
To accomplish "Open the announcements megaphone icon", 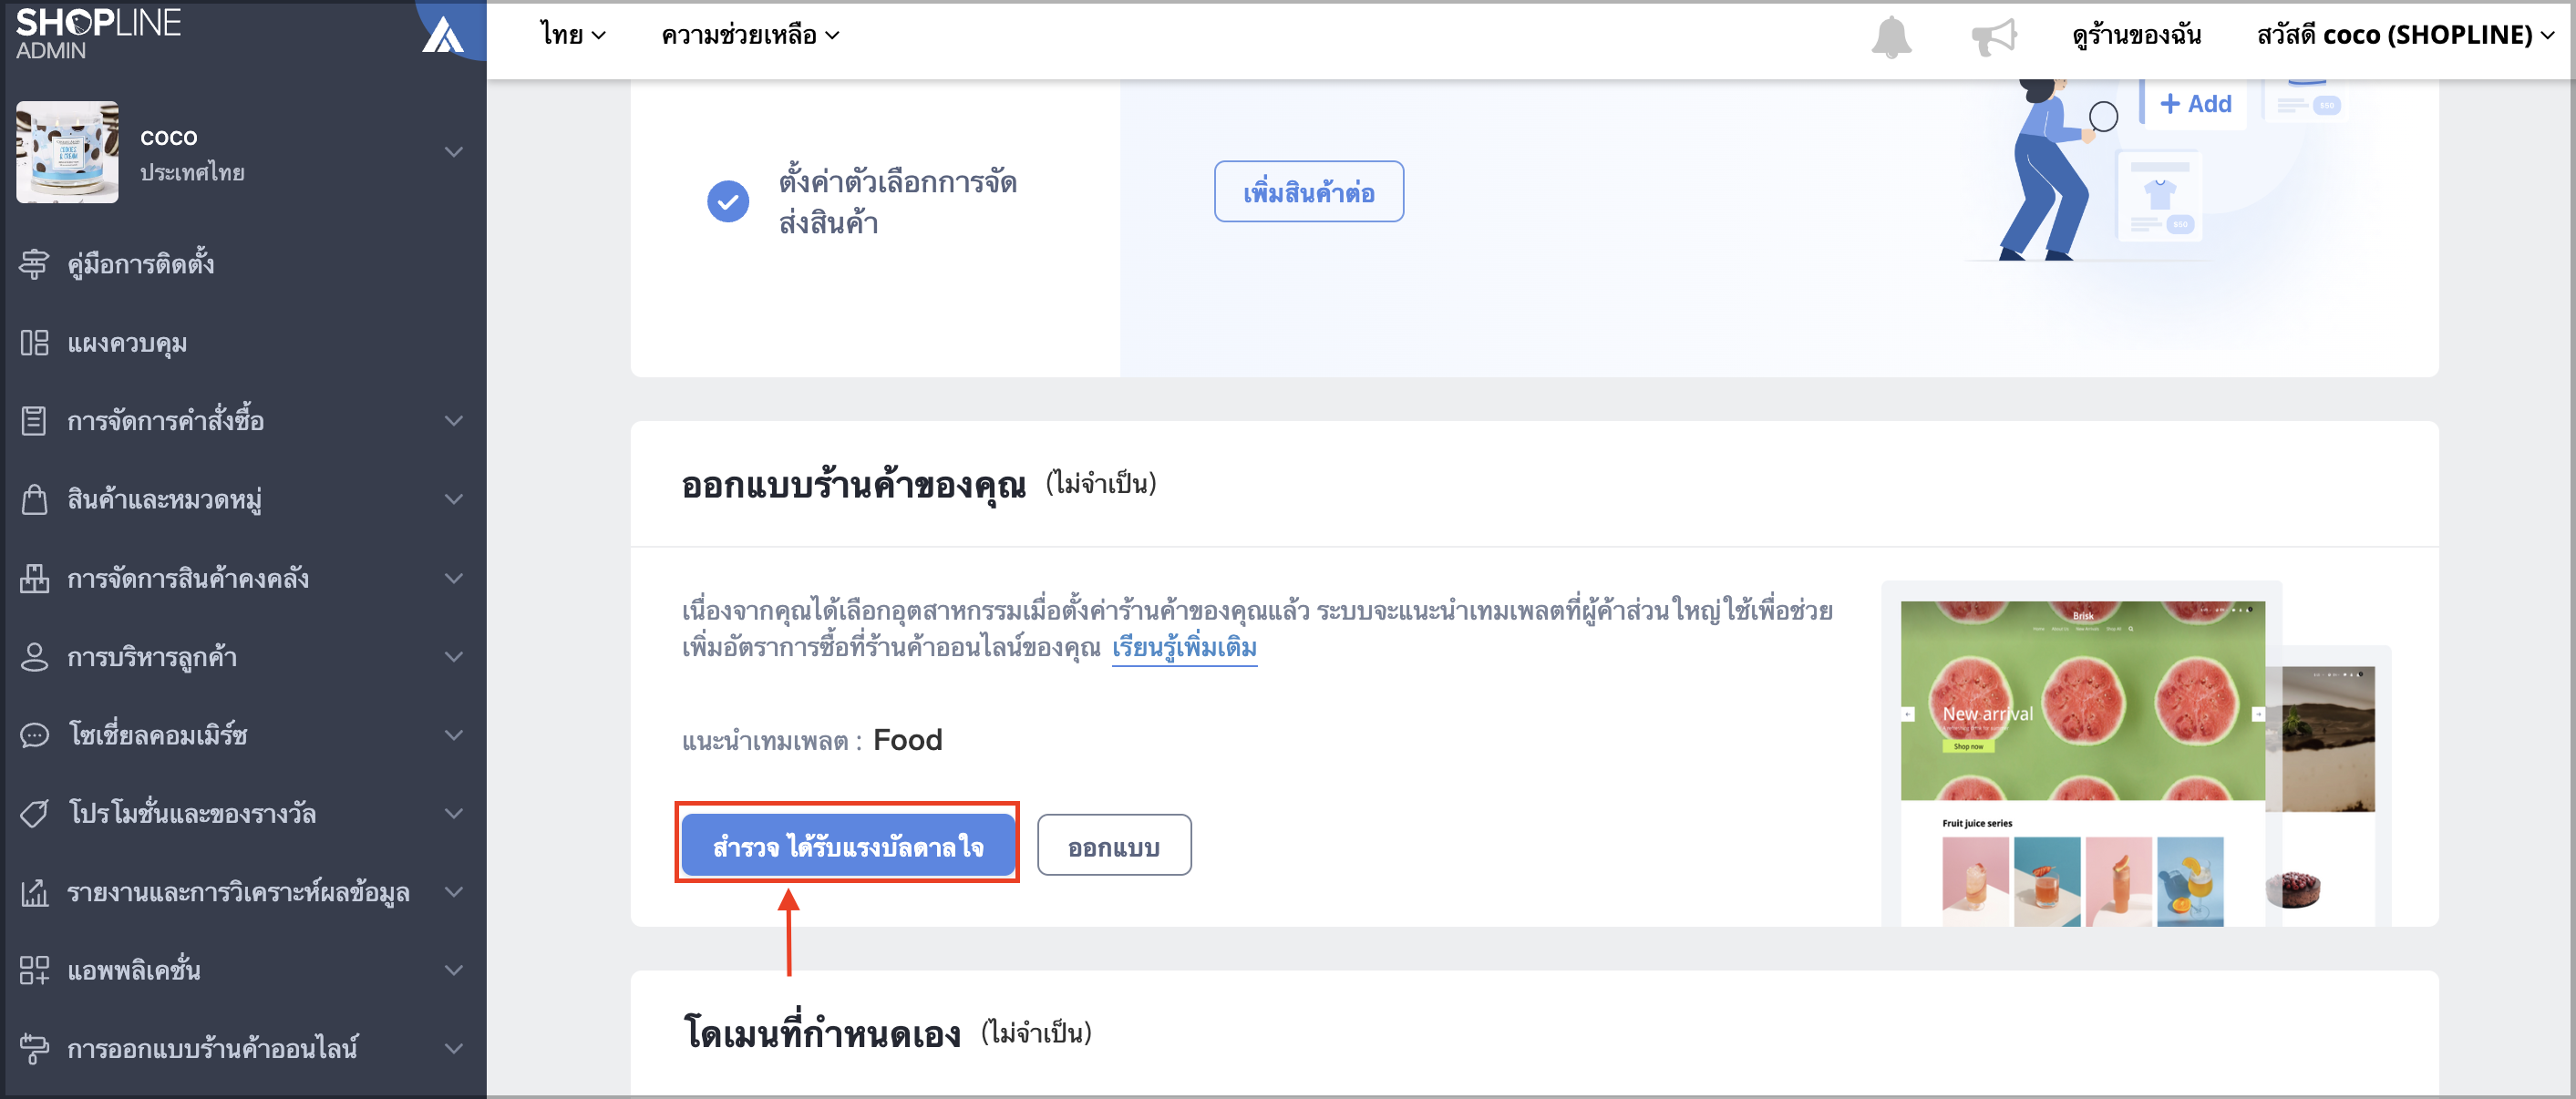I will coord(1993,37).
